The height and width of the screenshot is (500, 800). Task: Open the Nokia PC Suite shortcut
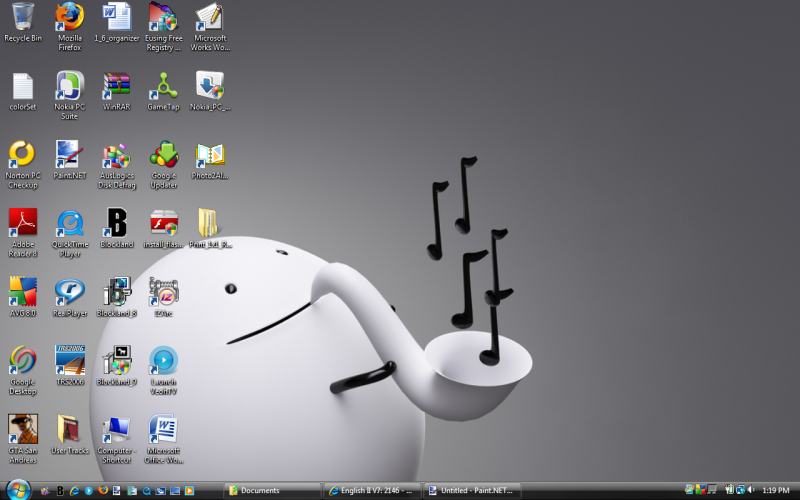click(70, 95)
